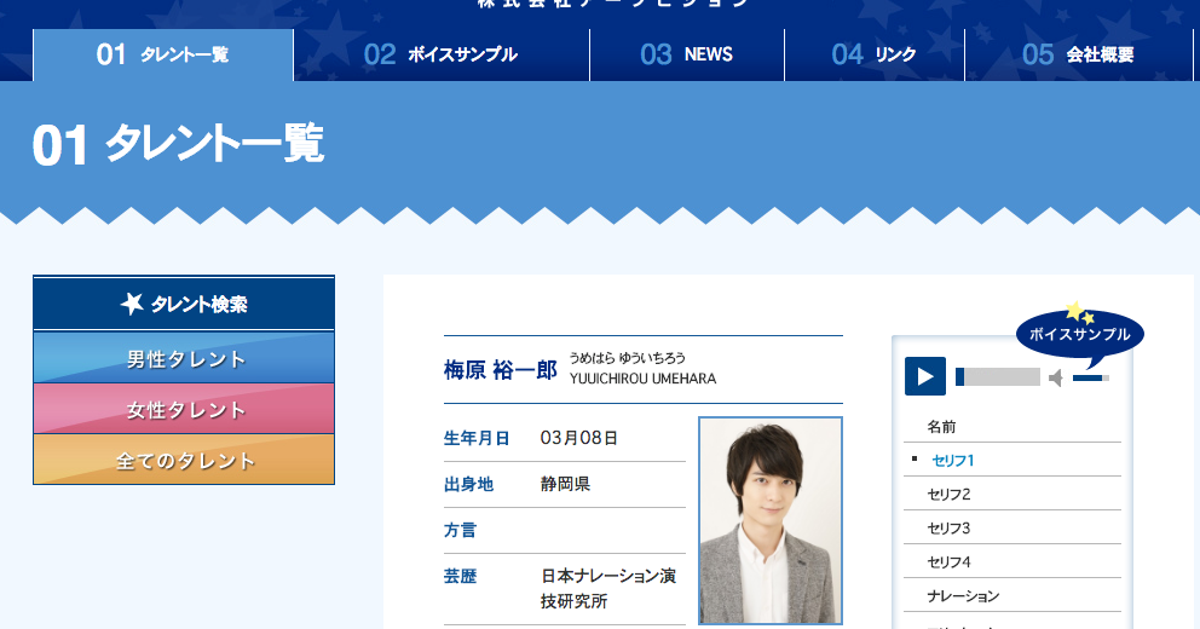Click the birthday value 03月08日
Image resolution: width=1200 pixels, height=629 pixels.
click(579, 438)
